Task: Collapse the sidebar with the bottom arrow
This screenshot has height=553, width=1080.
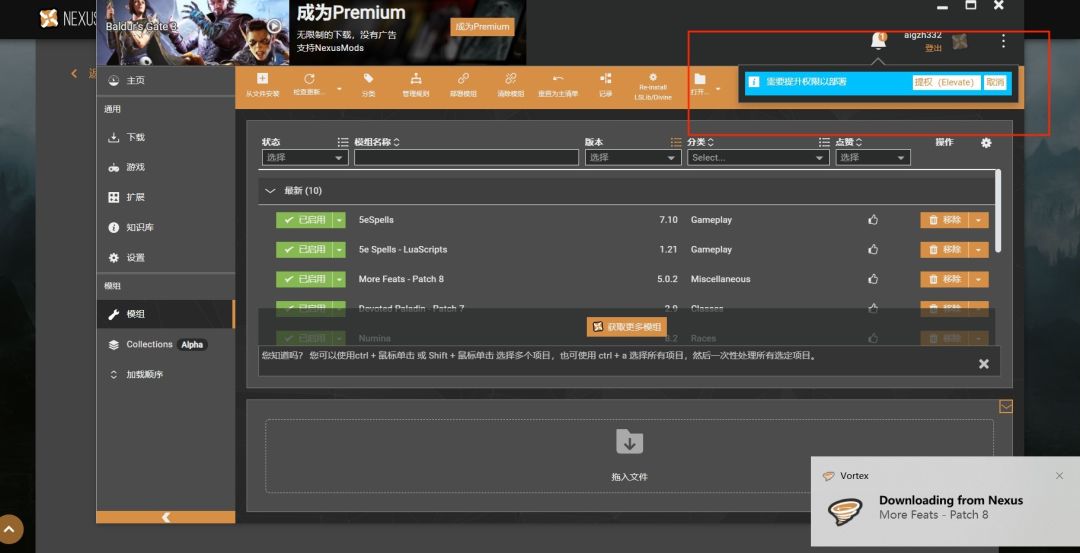Action: [x=166, y=517]
